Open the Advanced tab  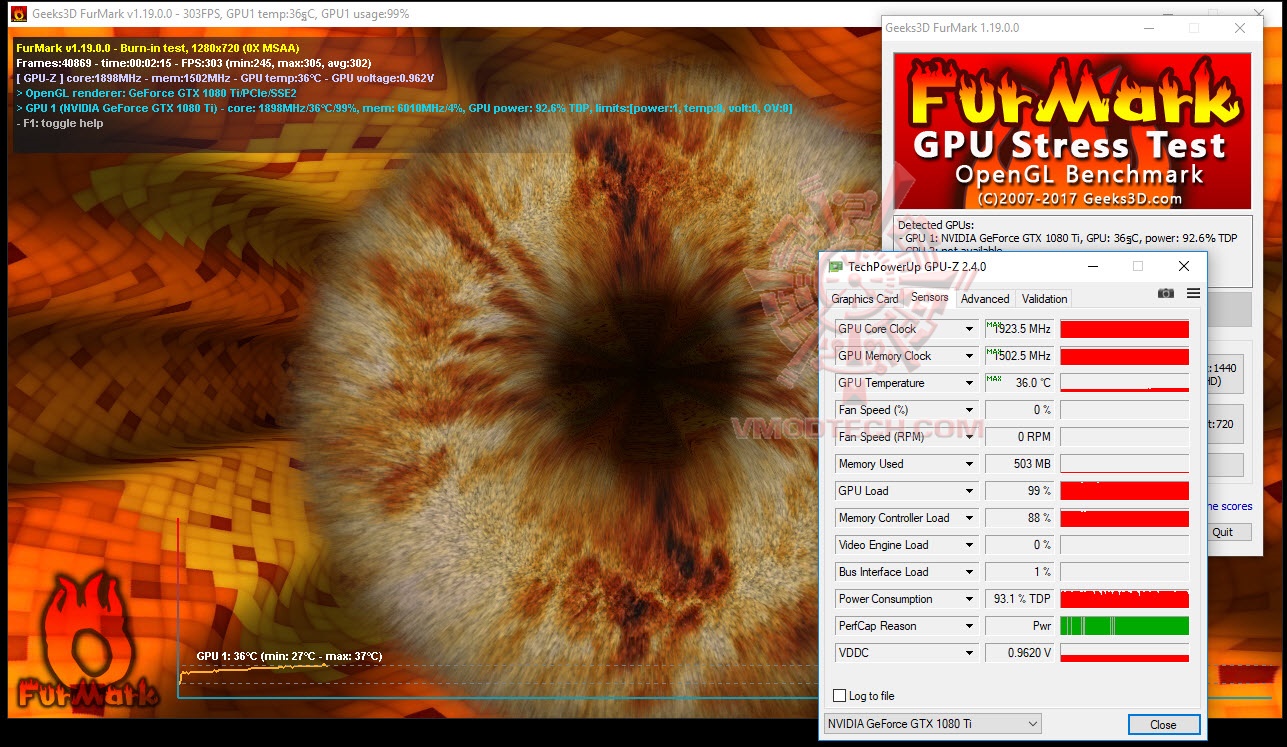click(x=985, y=299)
